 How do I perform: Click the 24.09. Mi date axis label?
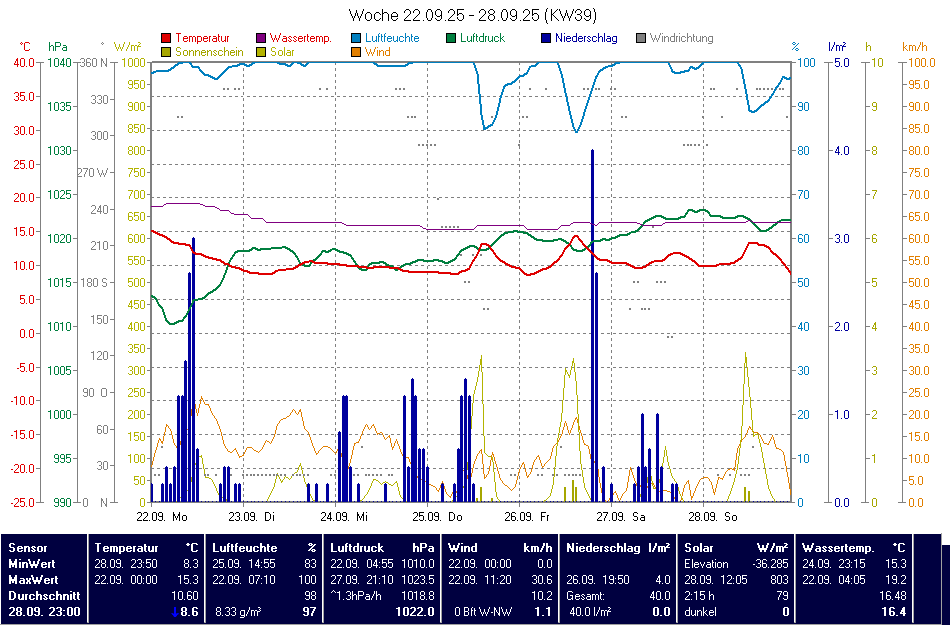click(344, 517)
